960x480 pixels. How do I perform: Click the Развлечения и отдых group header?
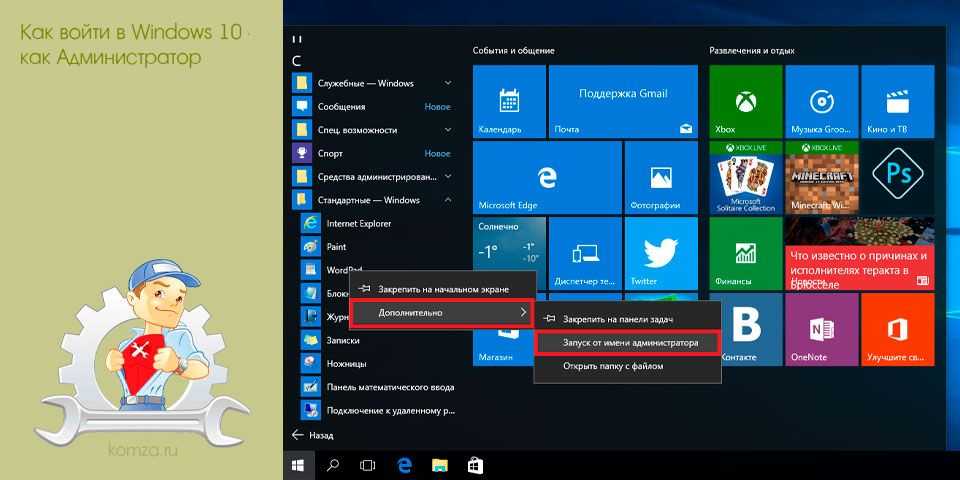[x=752, y=51]
